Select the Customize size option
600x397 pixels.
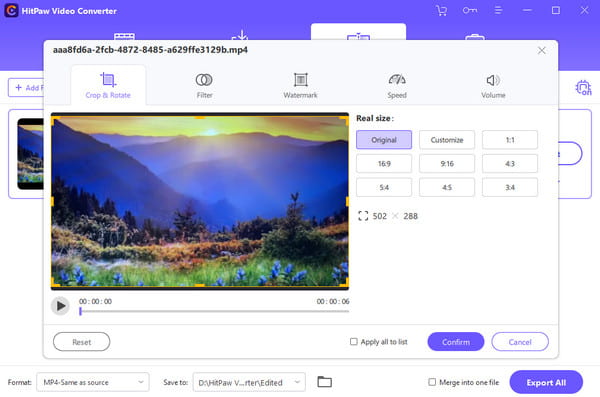pyautogui.click(x=447, y=140)
